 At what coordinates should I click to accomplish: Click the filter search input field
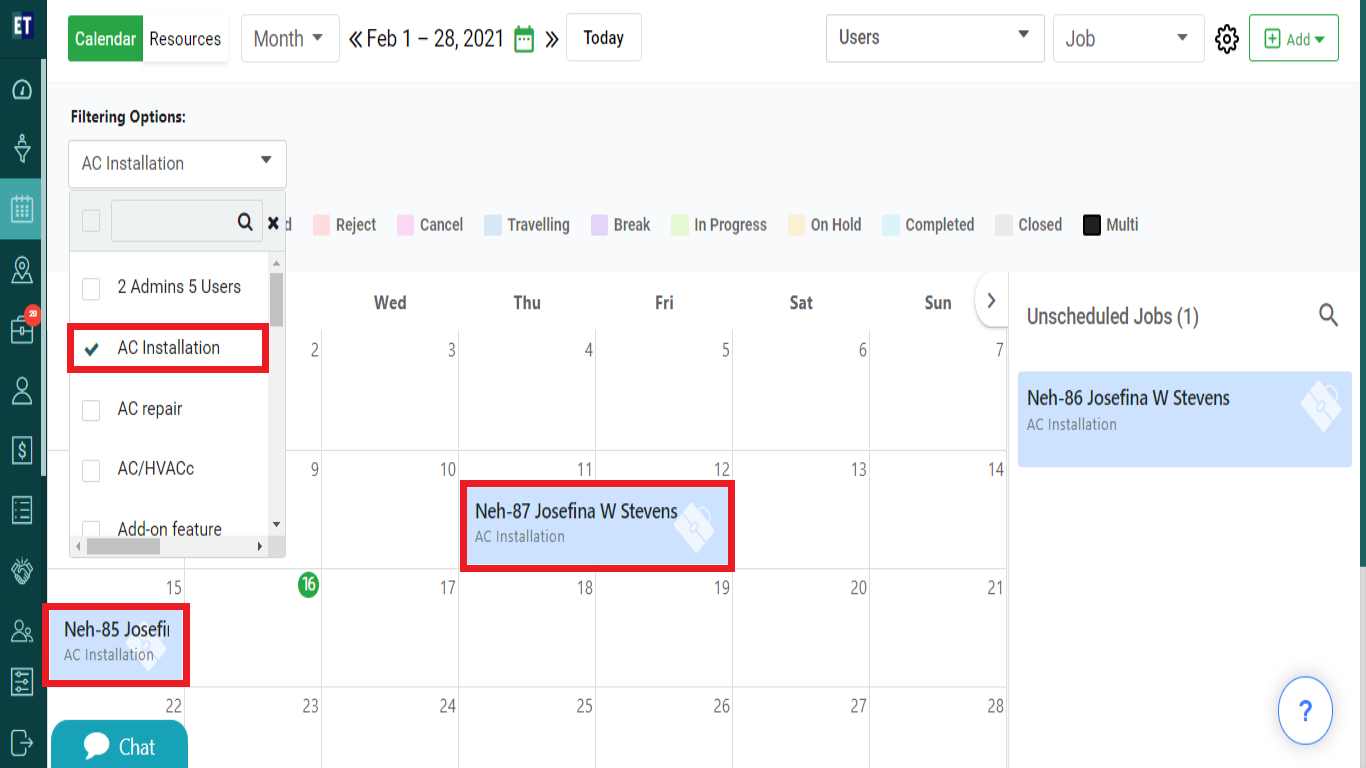pyautogui.click(x=186, y=221)
